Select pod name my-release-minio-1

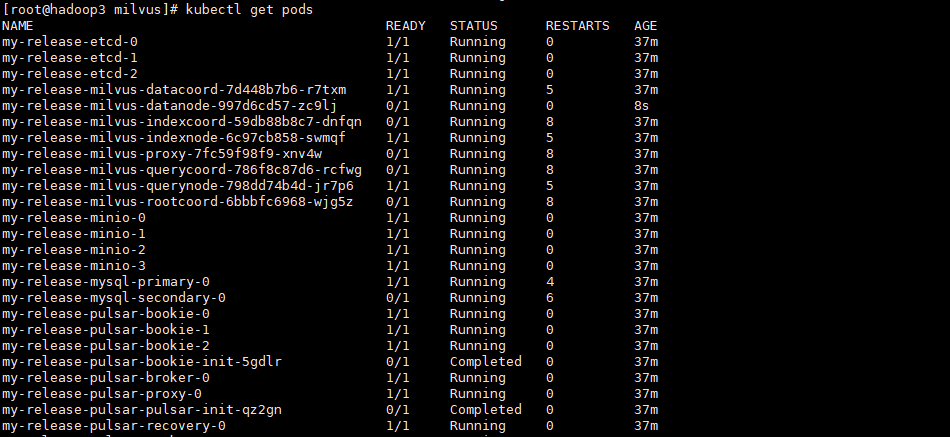(74, 234)
